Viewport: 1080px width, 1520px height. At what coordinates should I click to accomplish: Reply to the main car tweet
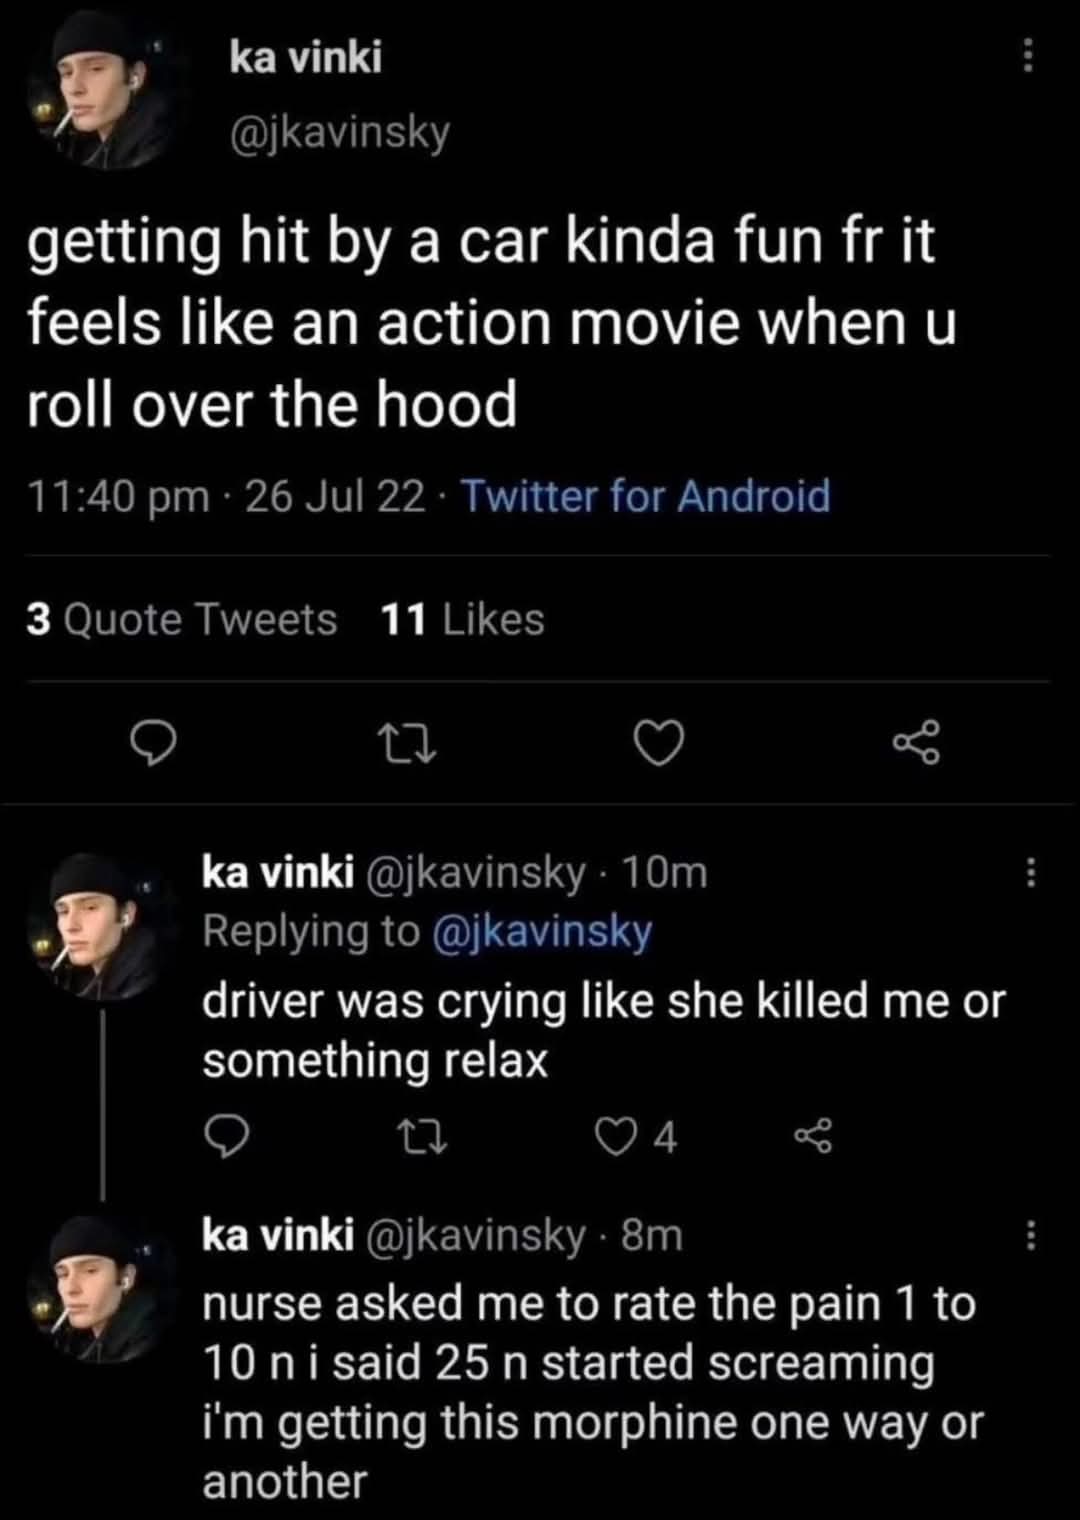click(156, 743)
